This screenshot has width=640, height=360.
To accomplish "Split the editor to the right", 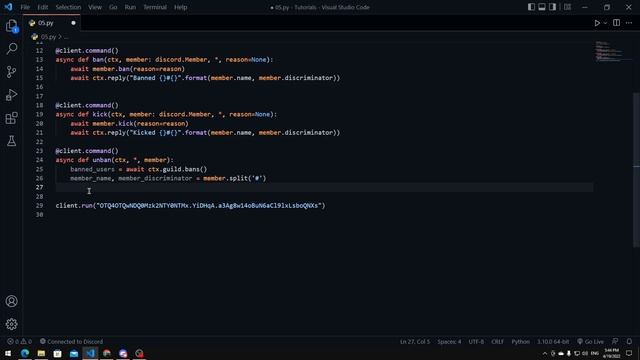I will 616,23.
